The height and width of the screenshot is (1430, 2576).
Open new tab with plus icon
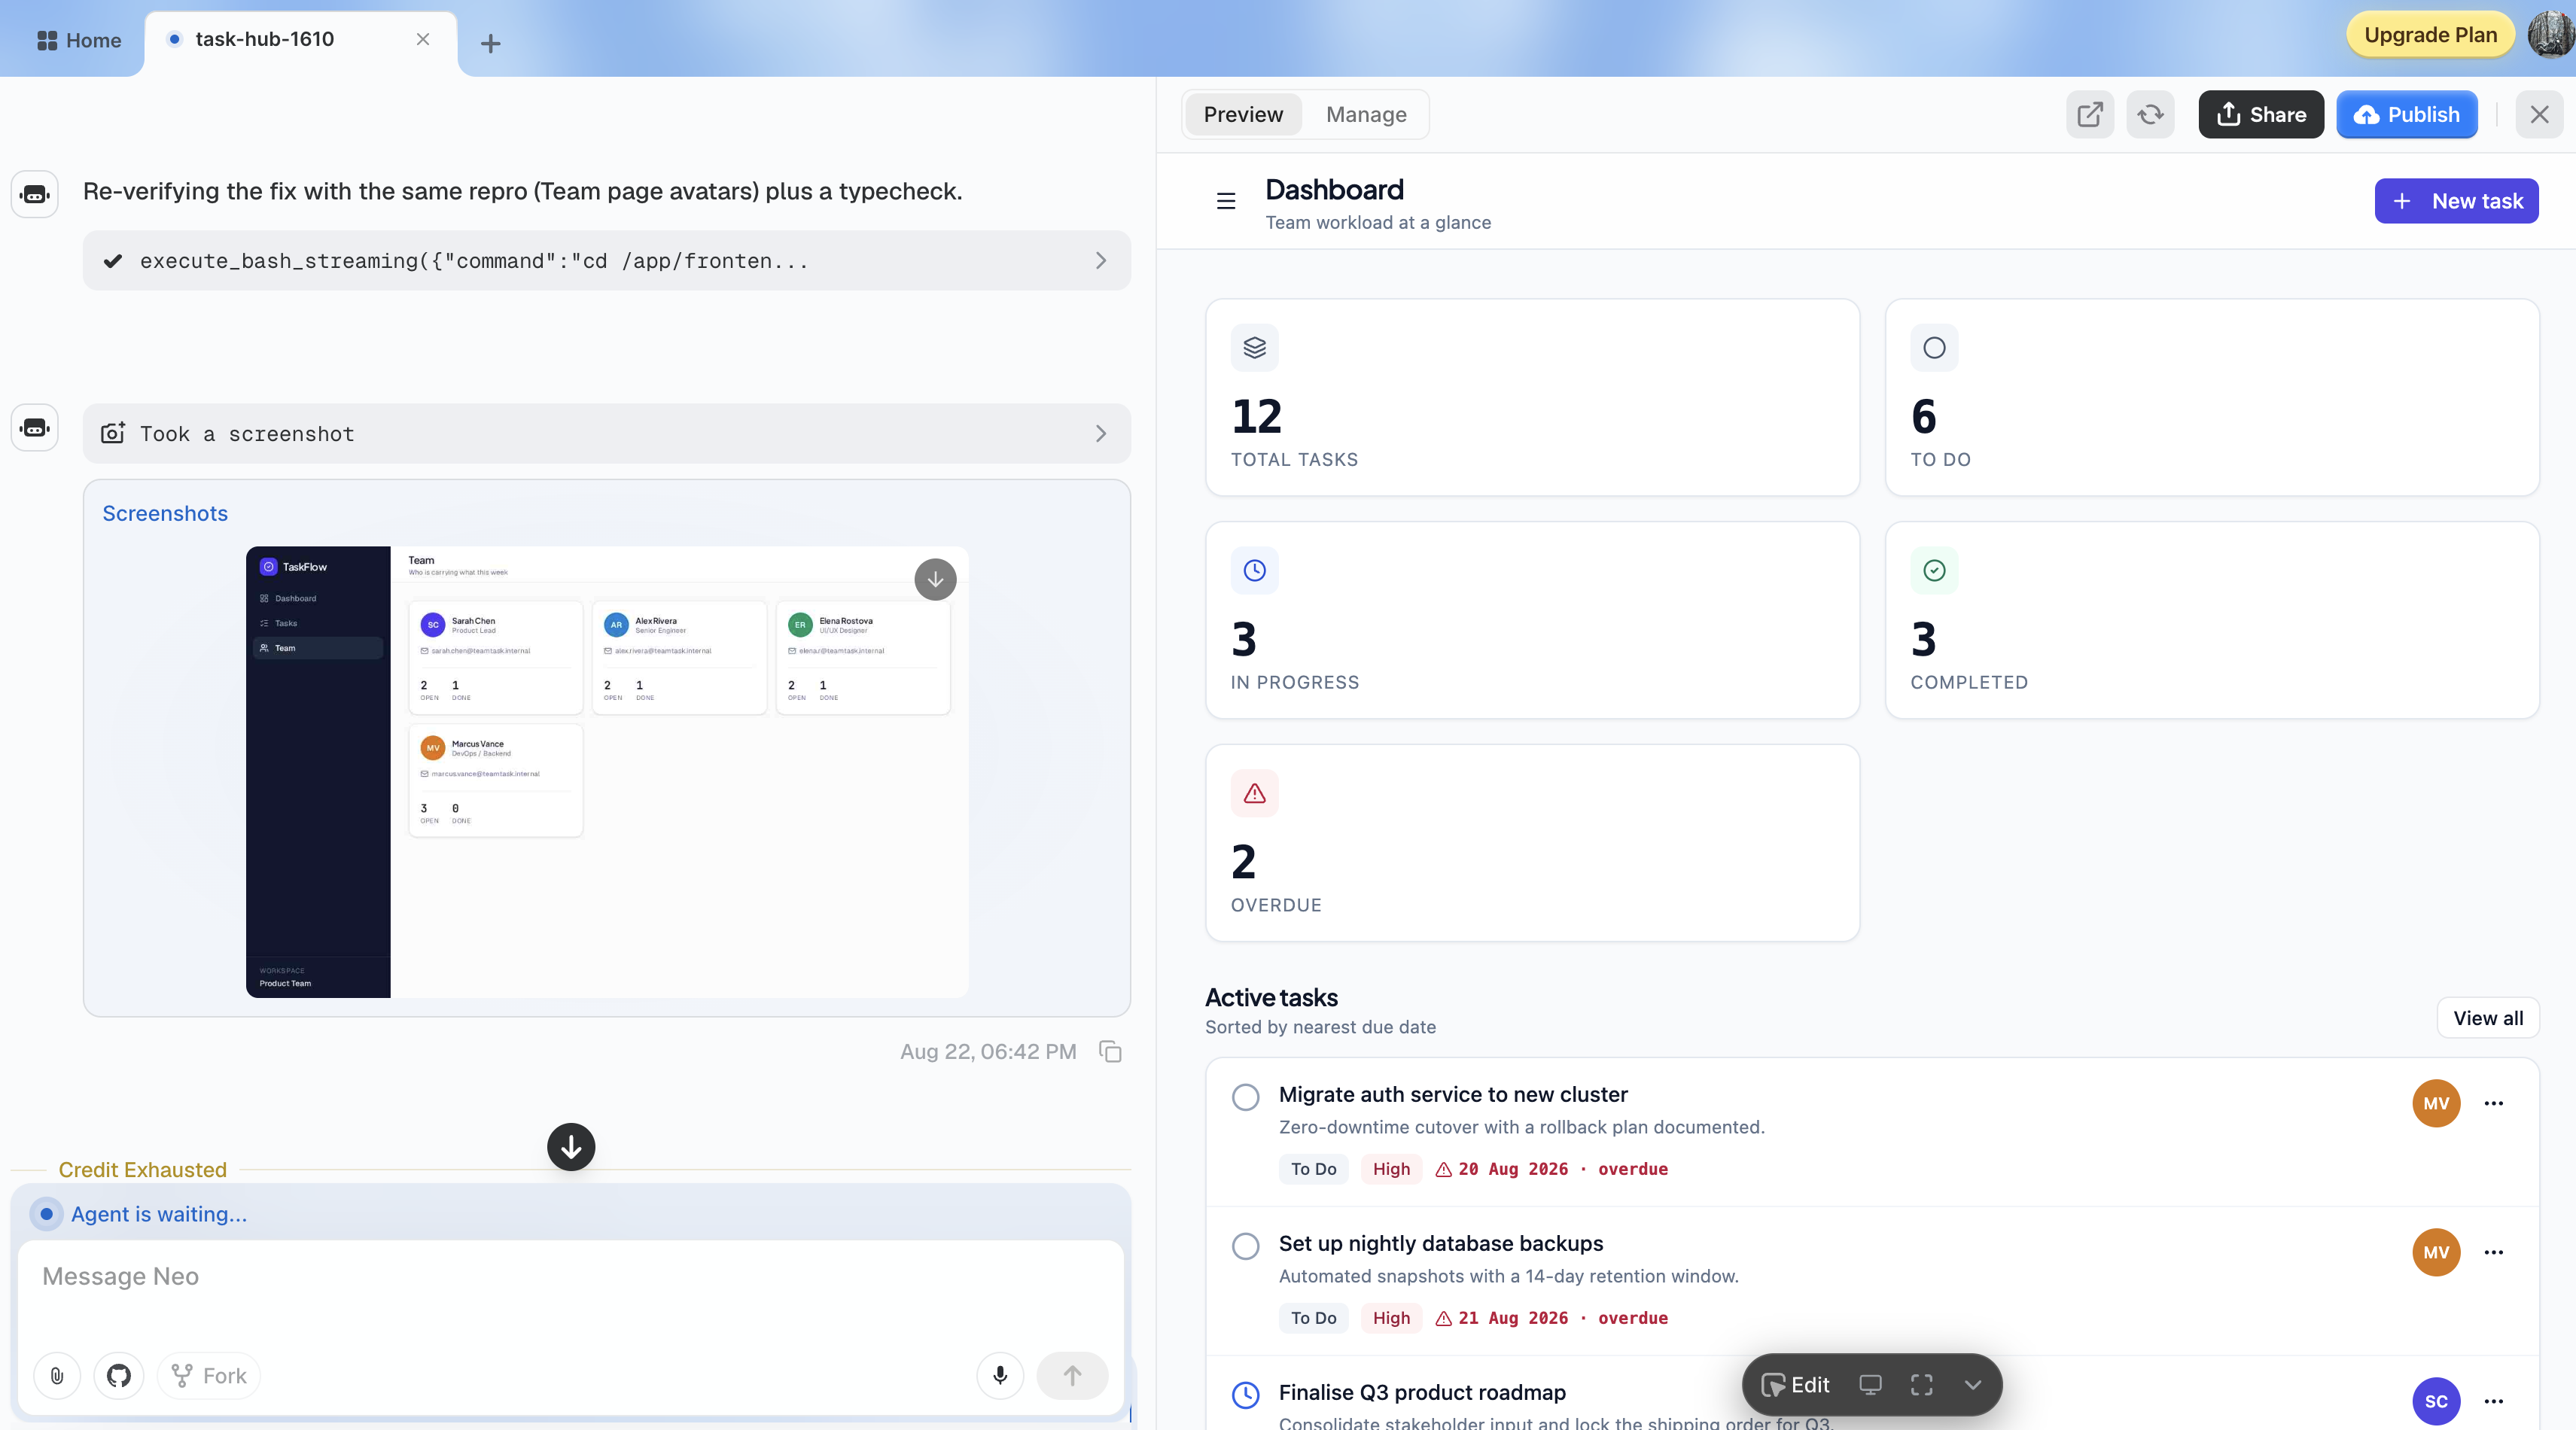[490, 43]
